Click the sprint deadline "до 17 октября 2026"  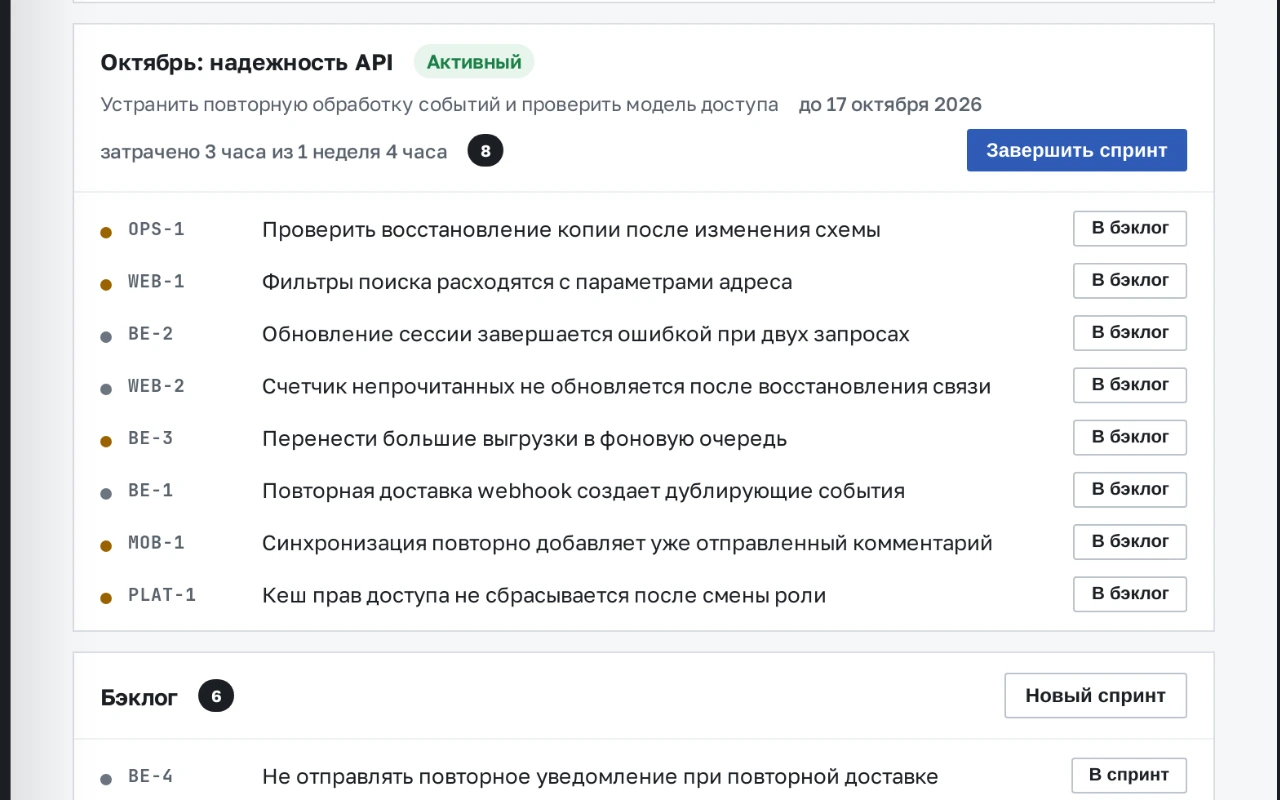(x=890, y=104)
